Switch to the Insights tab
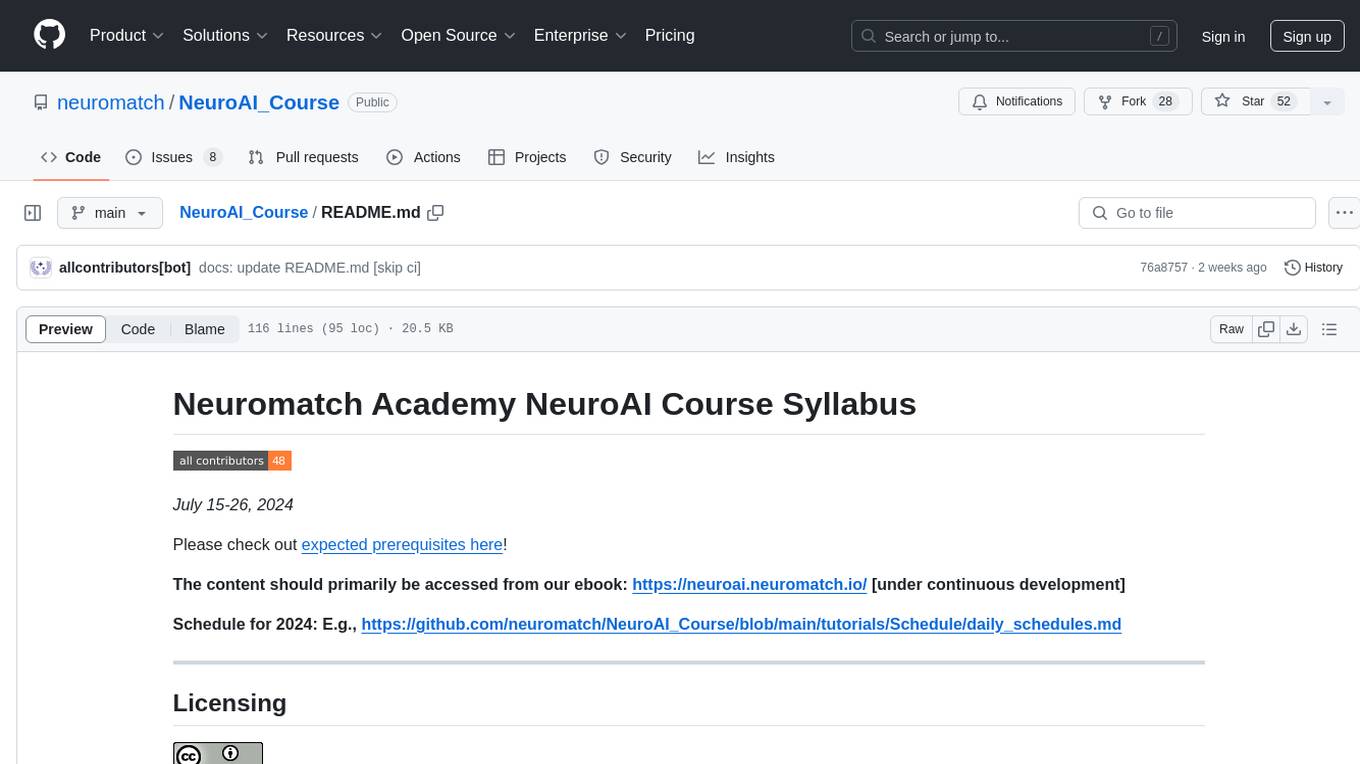Image resolution: width=1360 pixels, height=764 pixels. [736, 157]
